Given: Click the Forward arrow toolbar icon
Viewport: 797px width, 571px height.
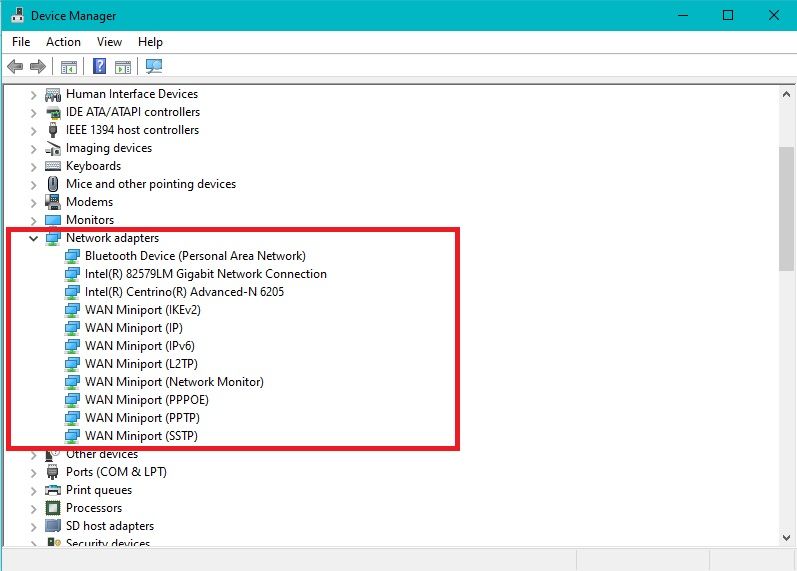Looking at the screenshot, I should click(x=38, y=66).
